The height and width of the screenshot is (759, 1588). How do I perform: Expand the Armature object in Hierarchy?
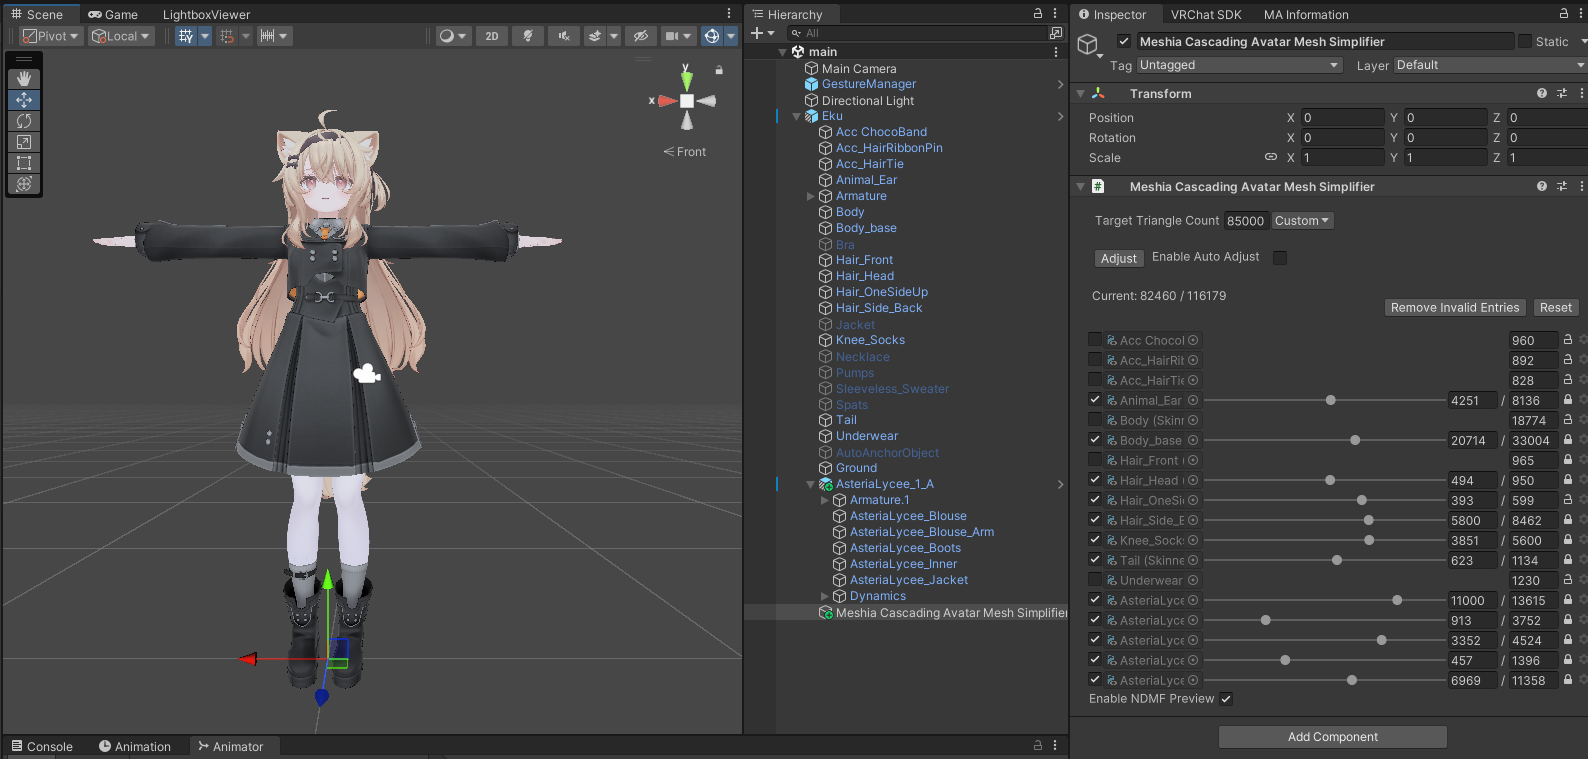pyautogui.click(x=811, y=196)
